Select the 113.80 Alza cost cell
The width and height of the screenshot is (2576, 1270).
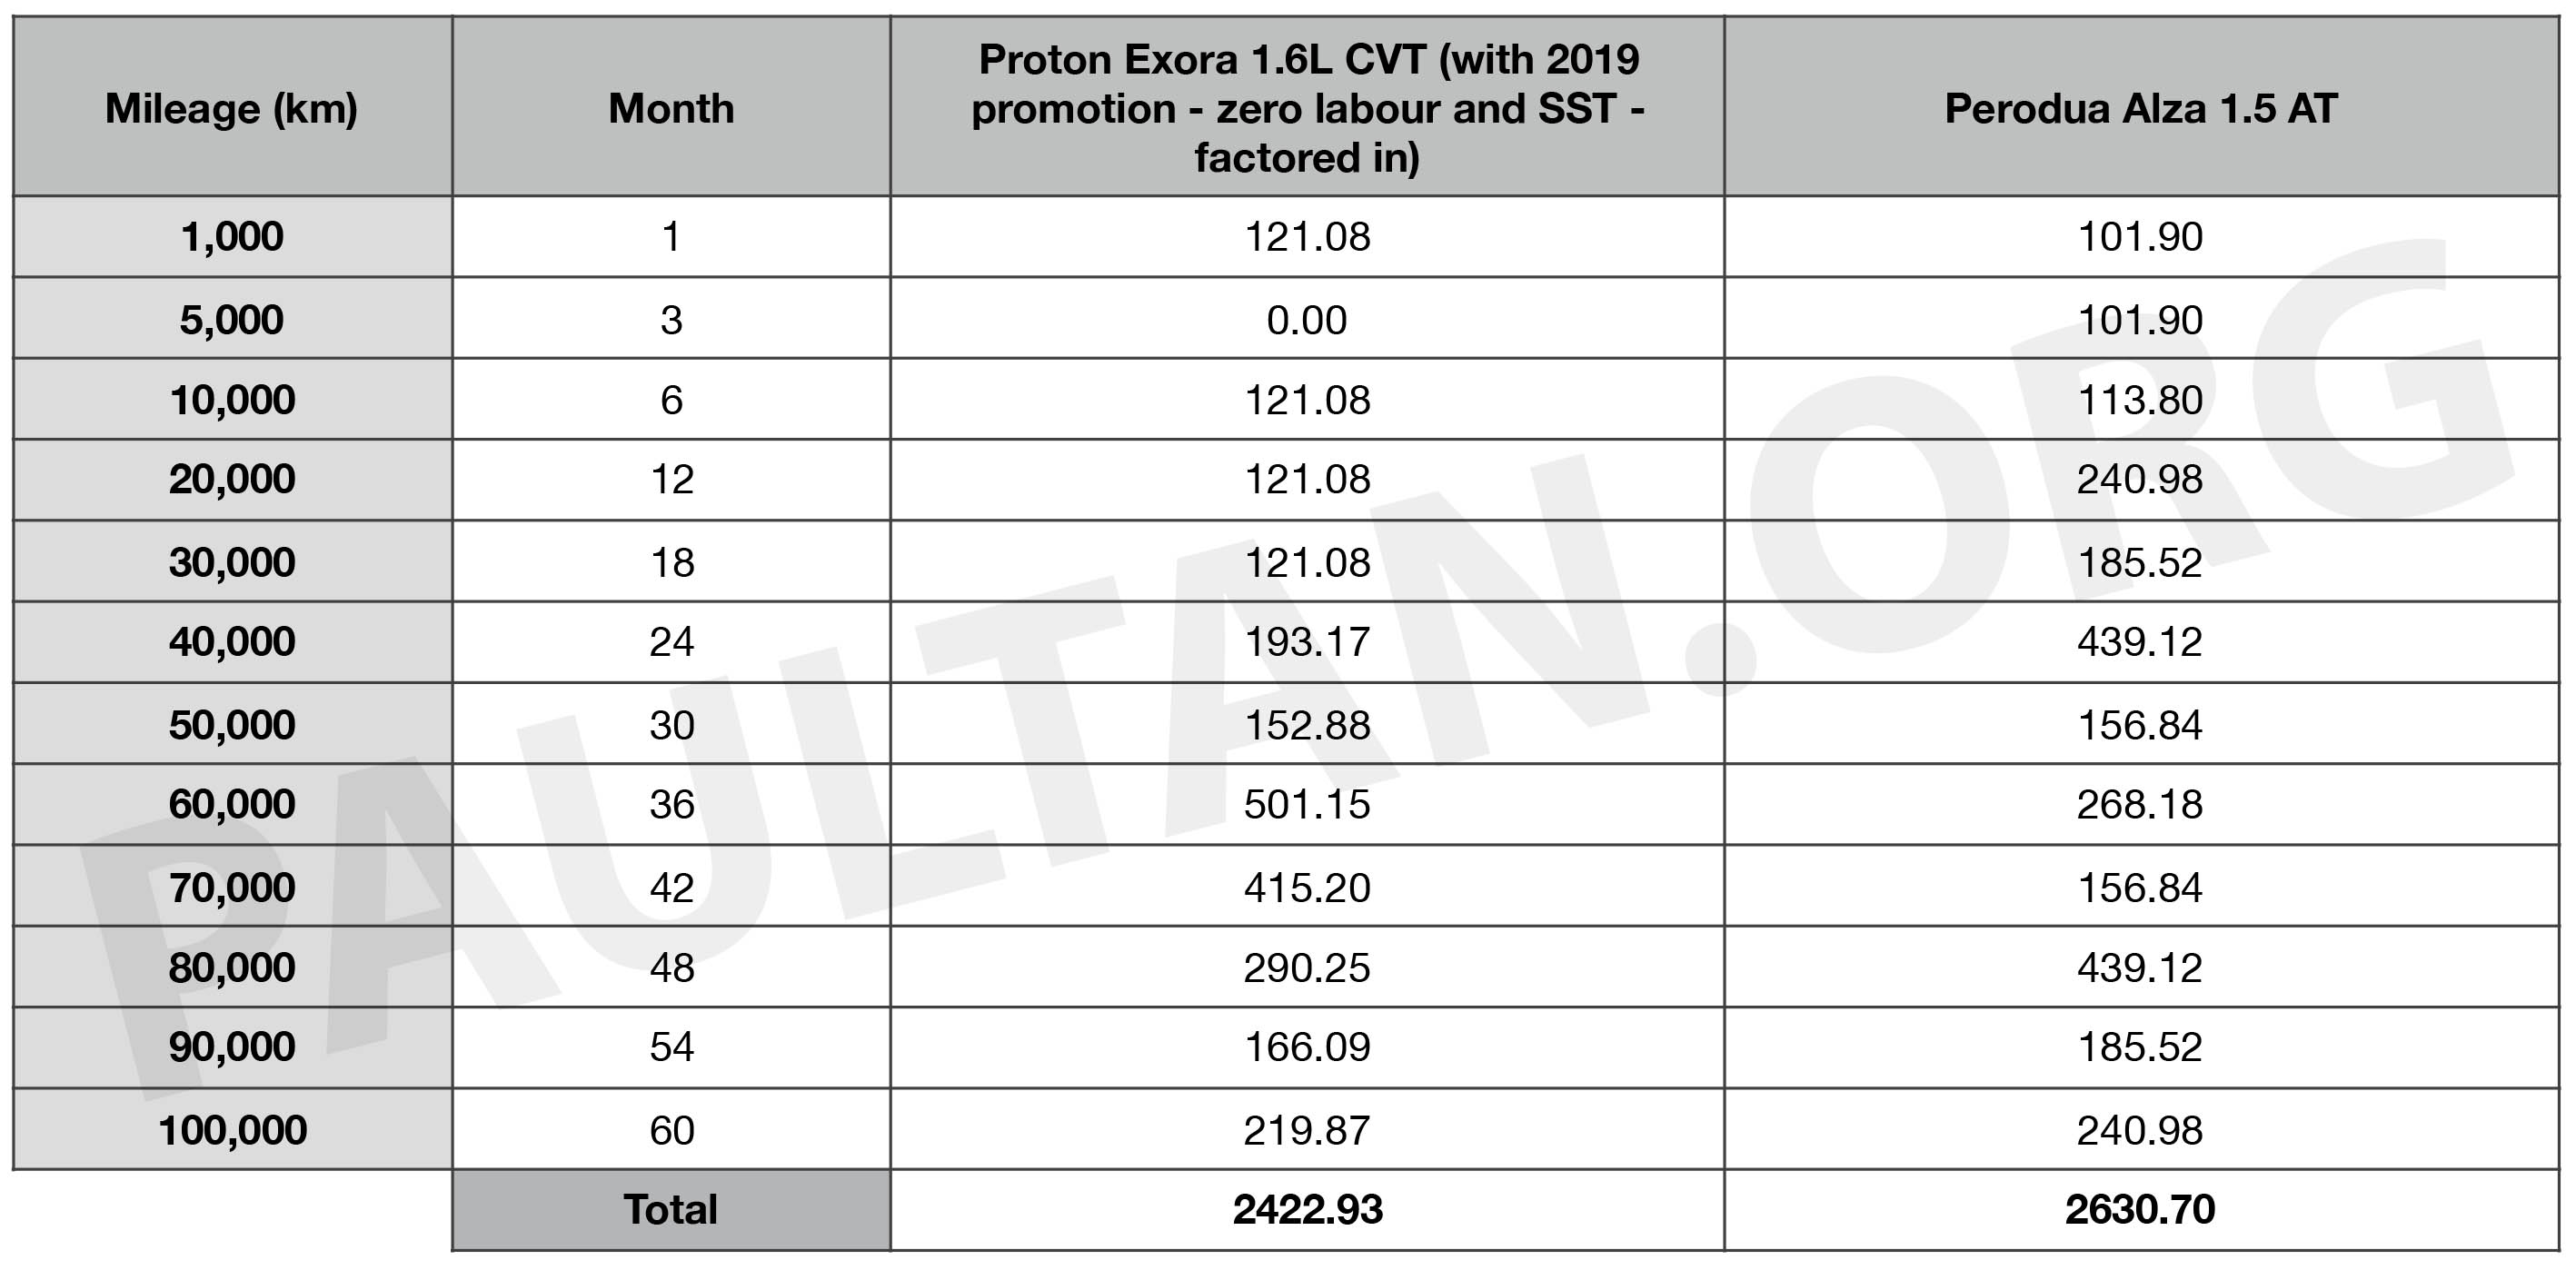point(2141,399)
